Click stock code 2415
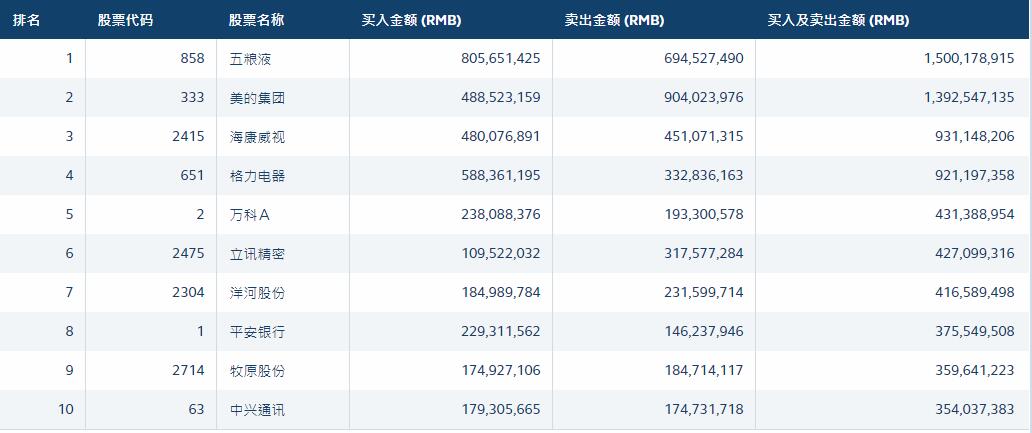Viewport: 1032px width, 433px height. click(188, 137)
